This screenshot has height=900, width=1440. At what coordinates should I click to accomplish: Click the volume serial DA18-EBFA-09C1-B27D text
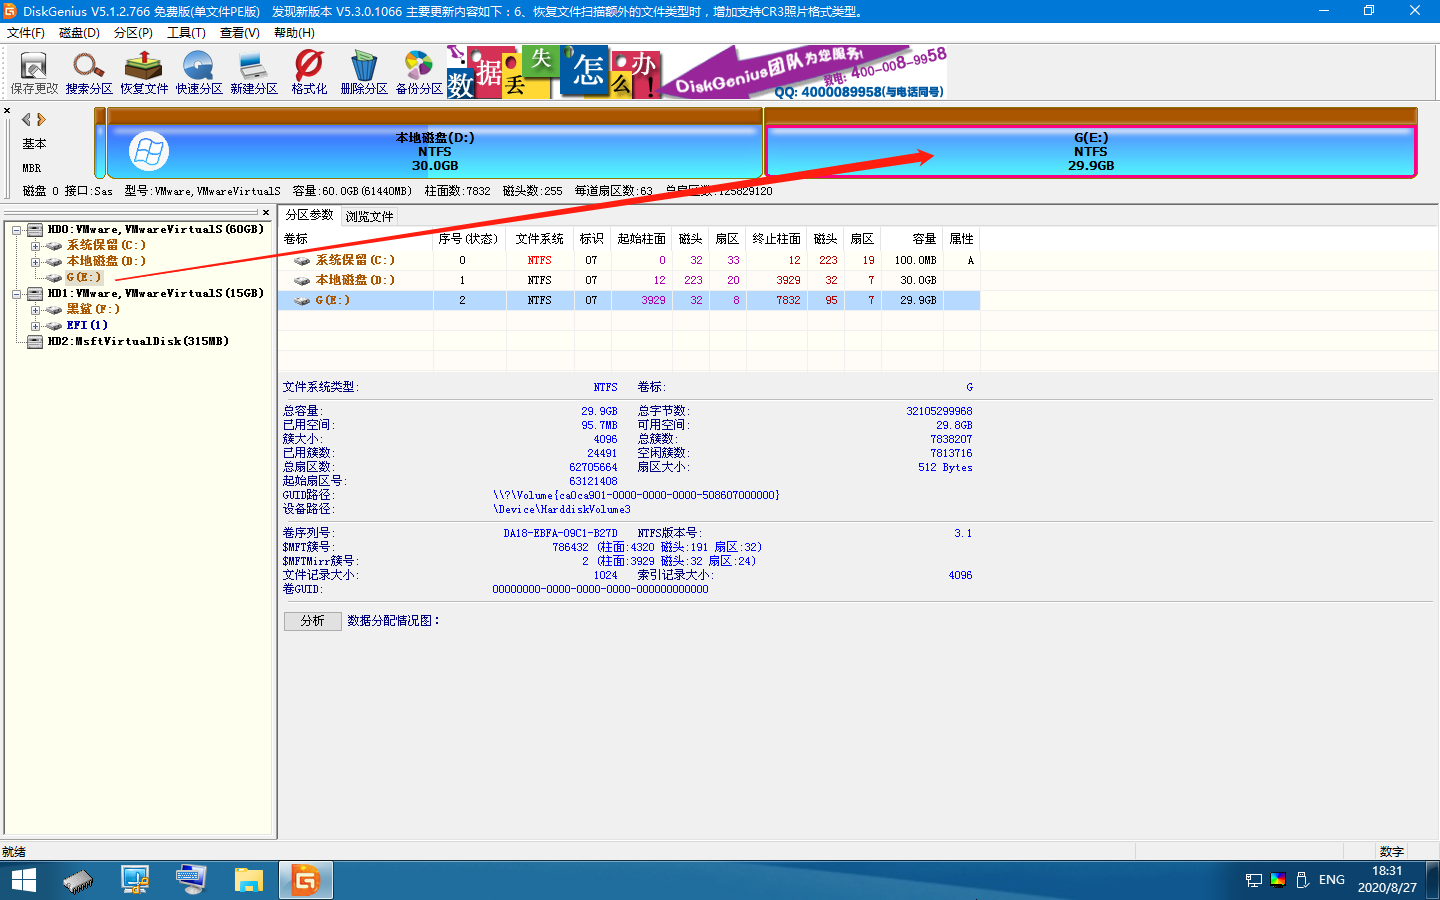coord(560,533)
